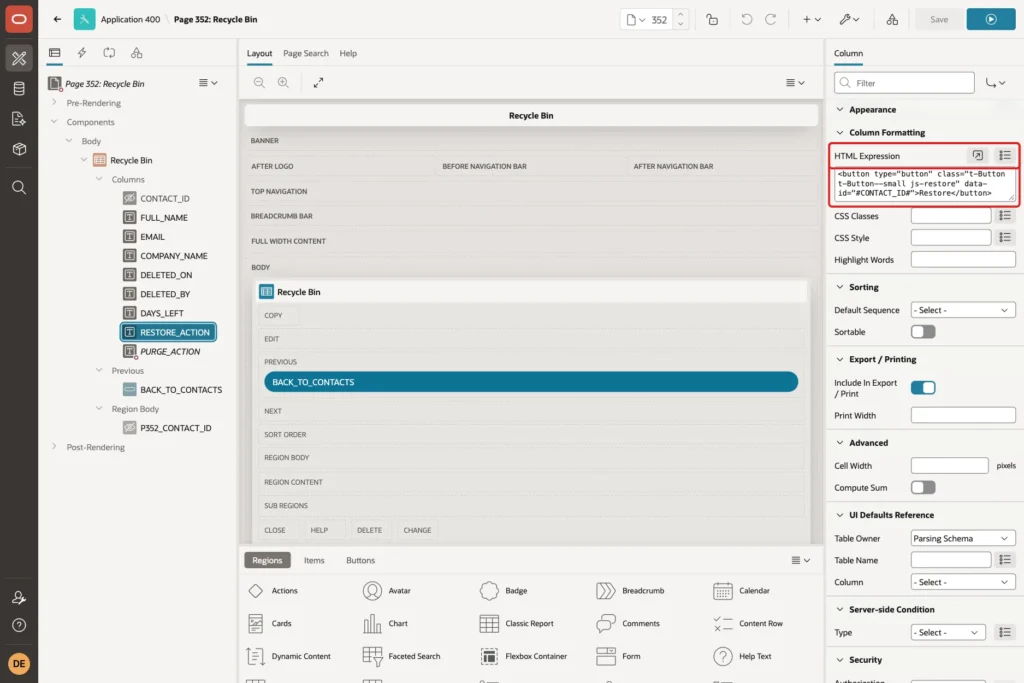1024x683 pixels.
Task: Open the create plus menu in toolbar
Action: pyautogui.click(x=812, y=20)
